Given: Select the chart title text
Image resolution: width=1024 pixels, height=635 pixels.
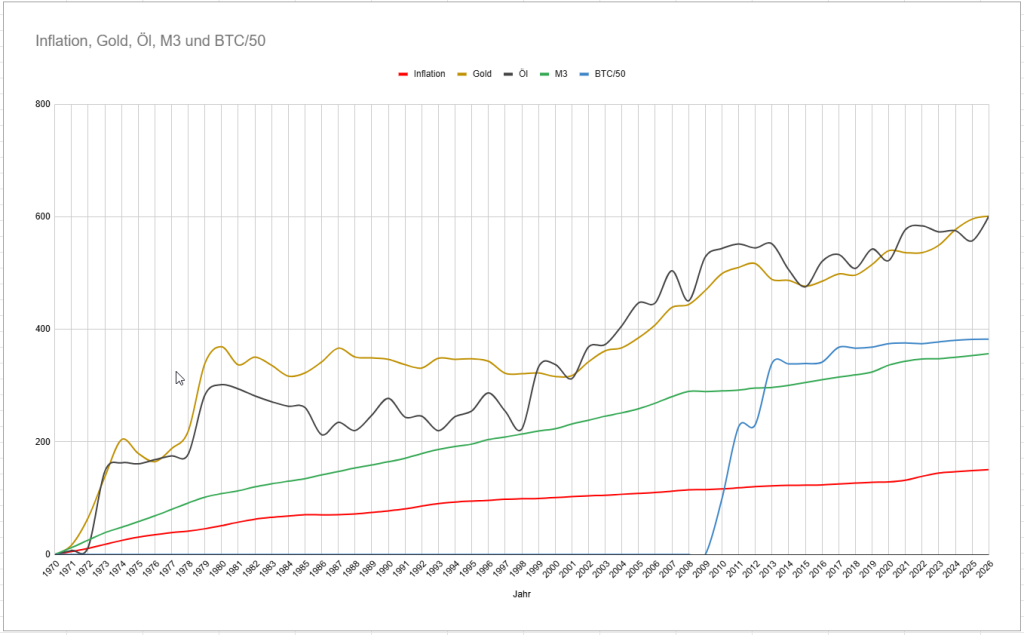Looking at the screenshot, I should (x=150, y=41).
